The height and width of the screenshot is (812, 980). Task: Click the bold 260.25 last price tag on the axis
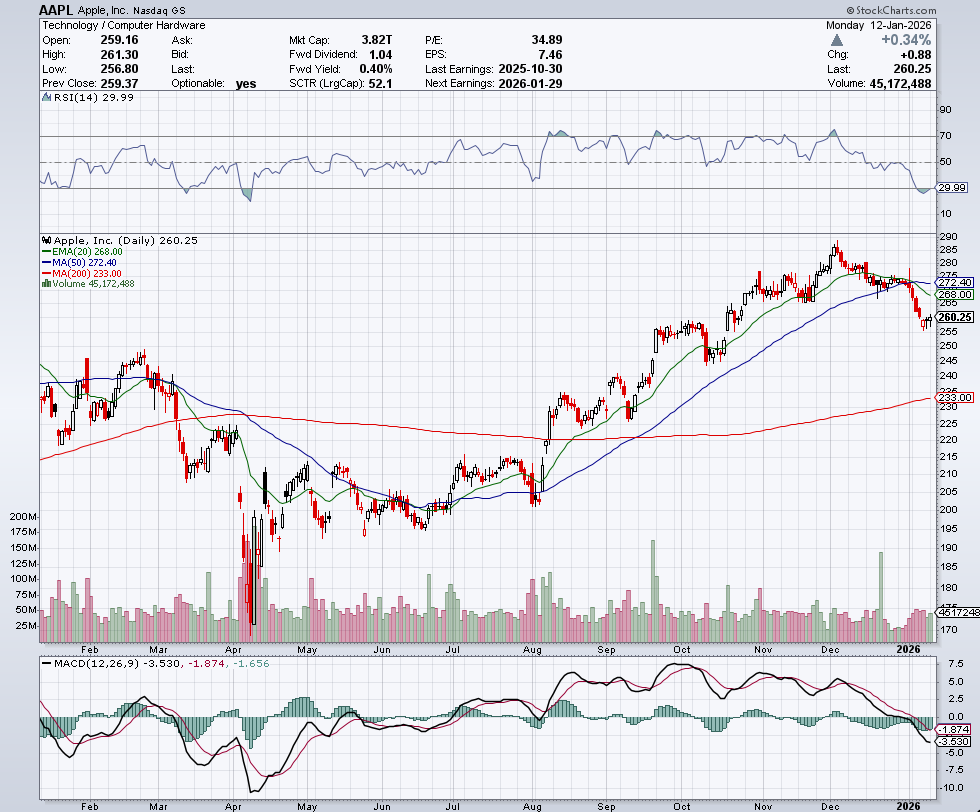[955, 318]
